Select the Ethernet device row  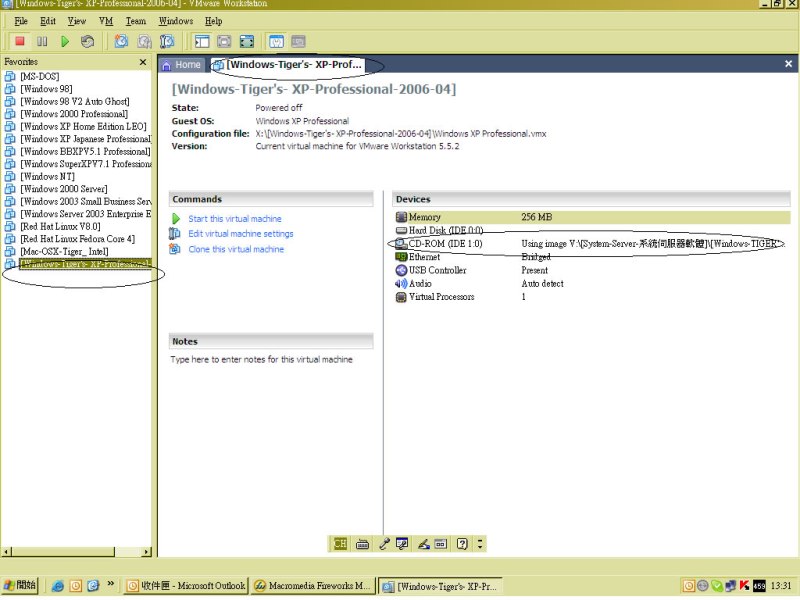coord(592,257)
